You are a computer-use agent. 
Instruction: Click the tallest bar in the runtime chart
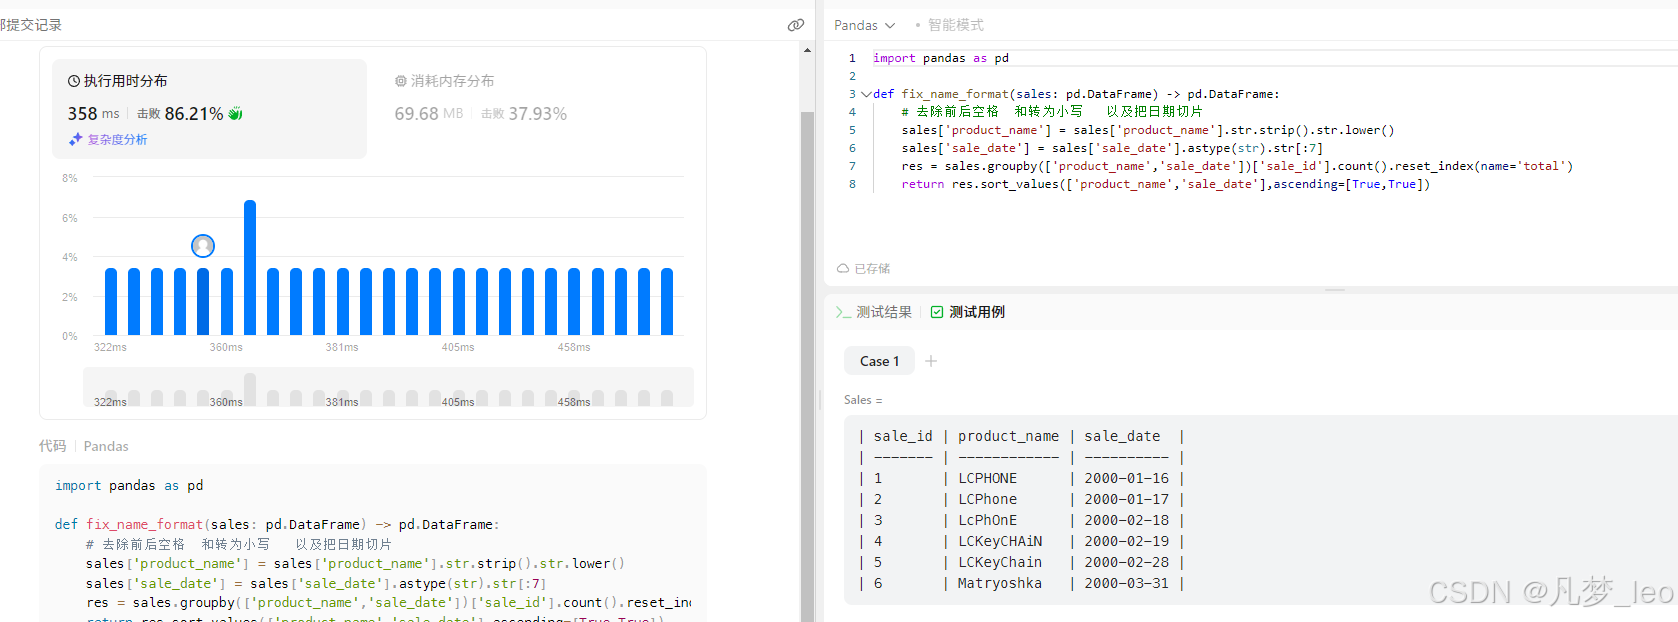[x=250, y=267]
